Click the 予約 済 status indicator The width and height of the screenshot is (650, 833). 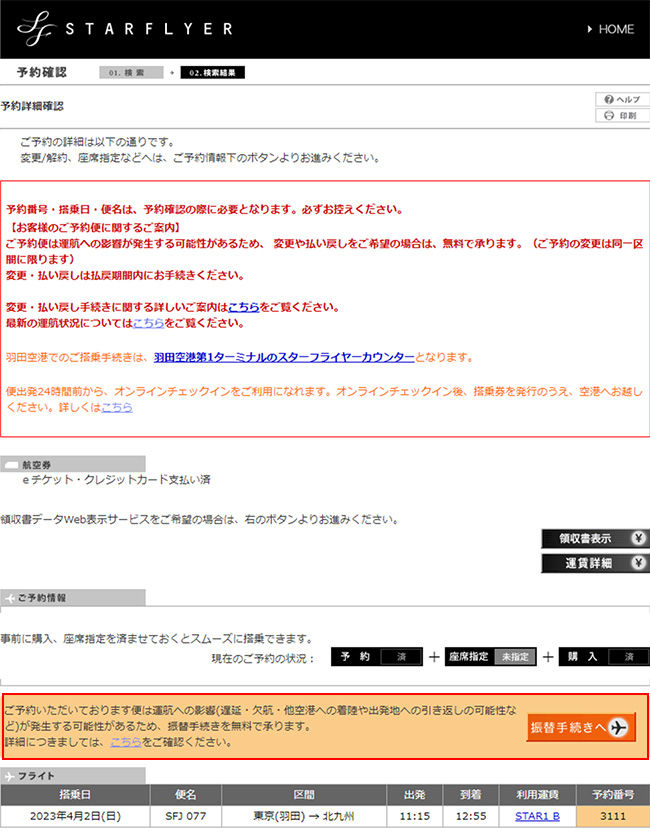point(373,657)
